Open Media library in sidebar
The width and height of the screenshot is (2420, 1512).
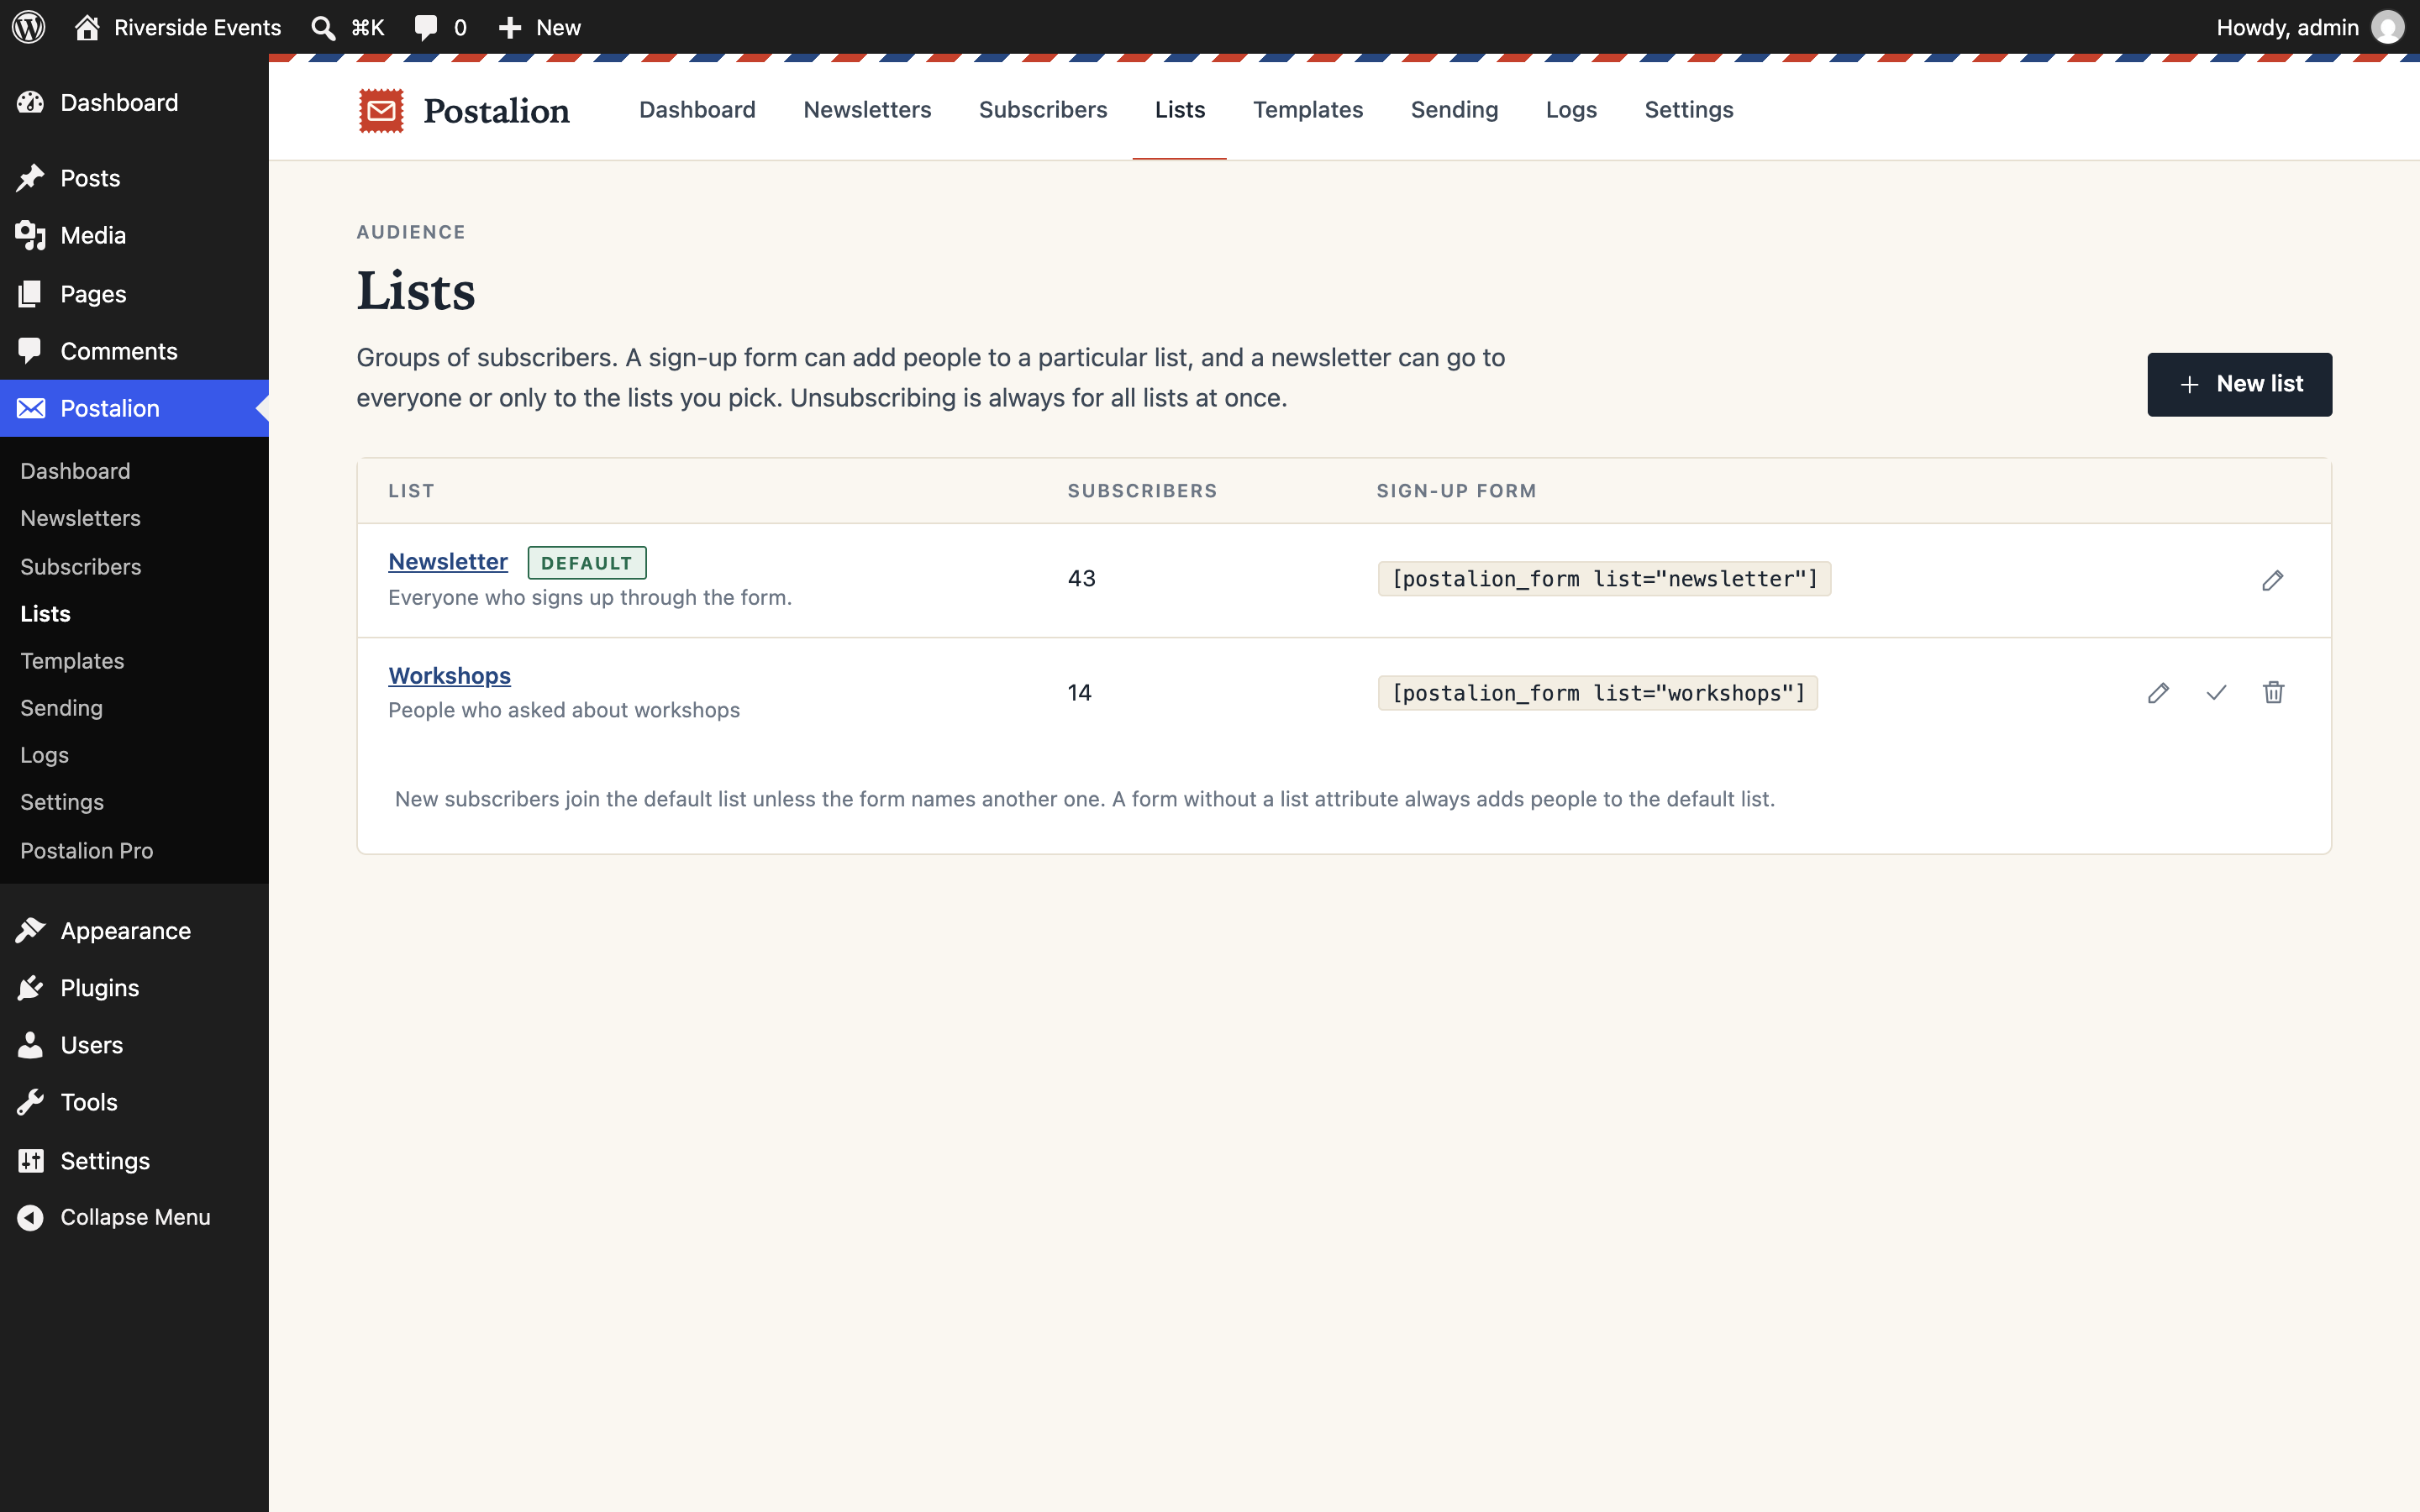[x=134, y=236]
